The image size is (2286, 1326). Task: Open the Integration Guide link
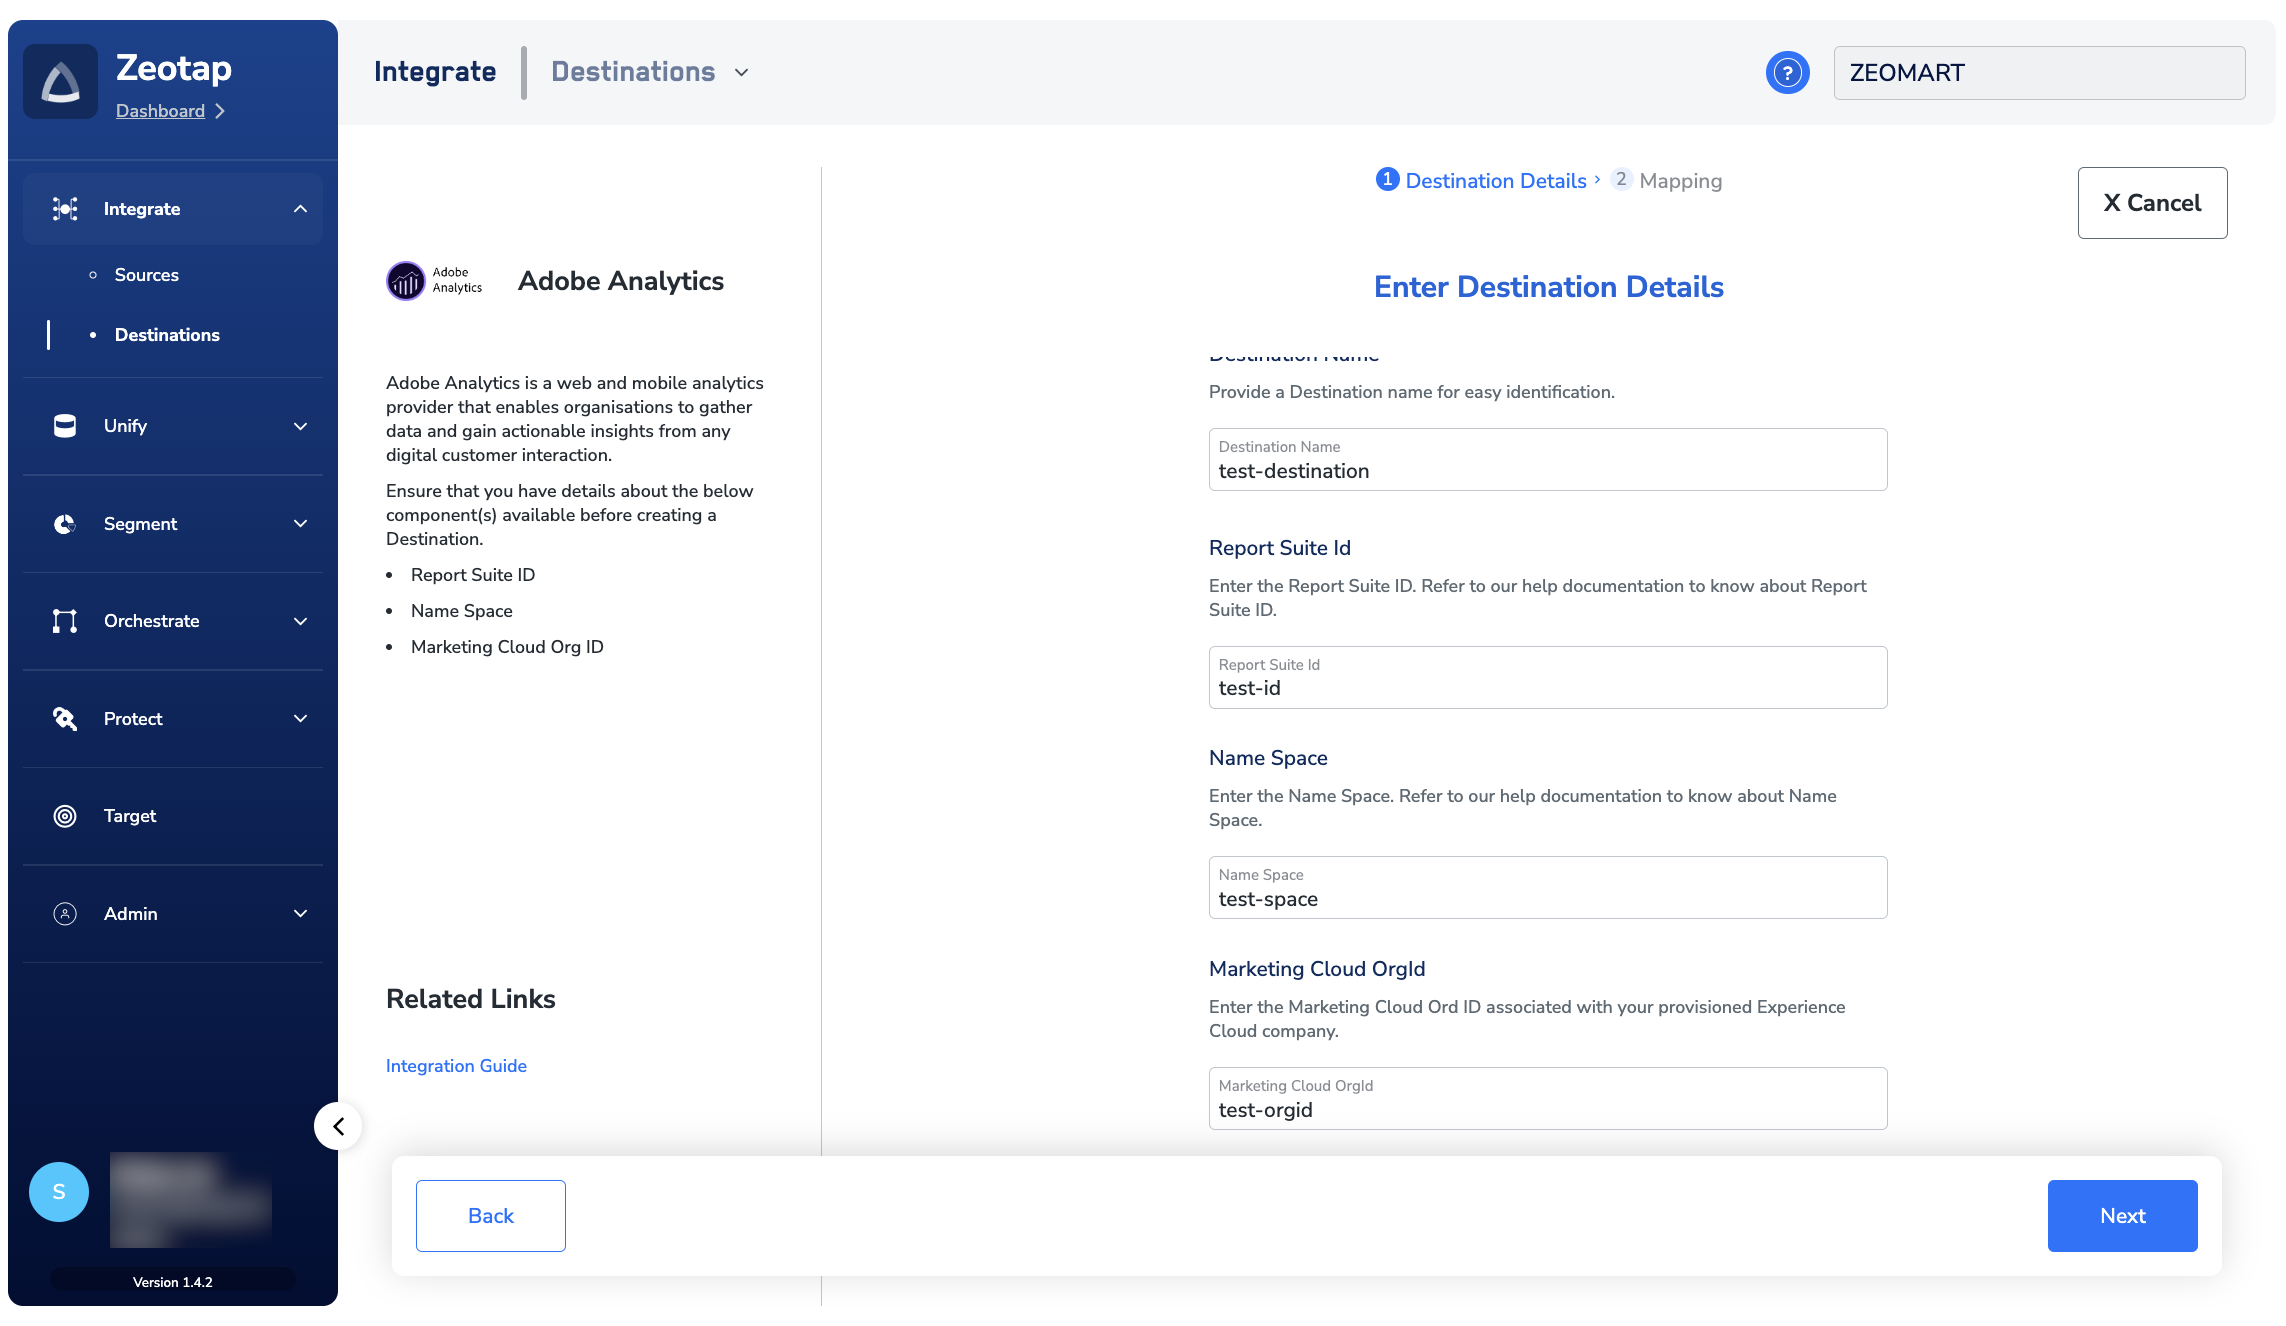(x=456, y=1065)
